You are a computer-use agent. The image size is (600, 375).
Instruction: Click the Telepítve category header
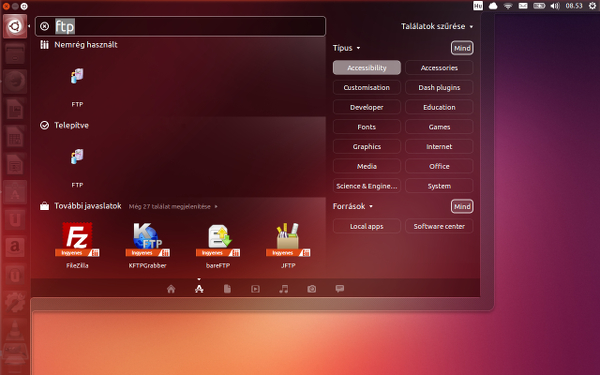[x=64, y=125]
